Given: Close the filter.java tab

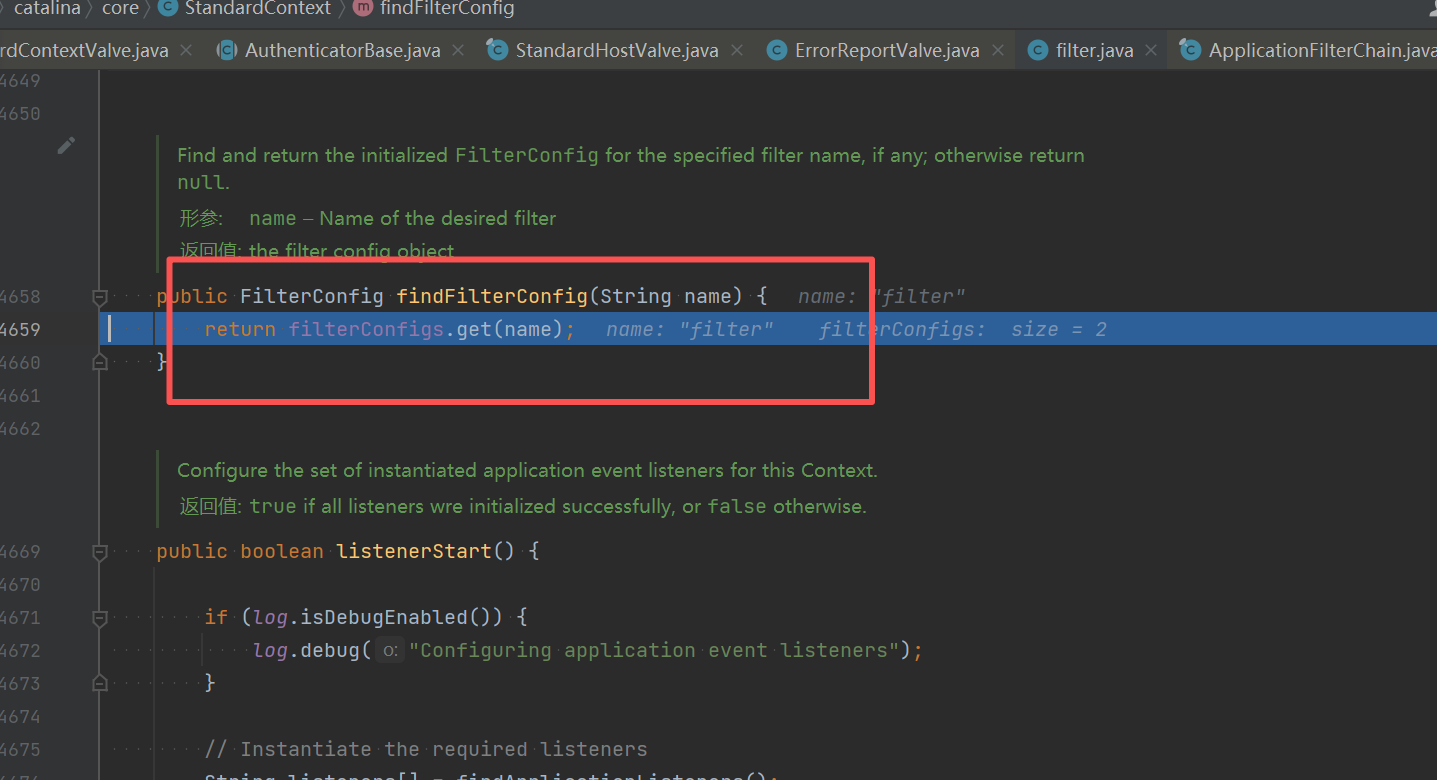Looking at the screenshot, I should click(1151, 50).
